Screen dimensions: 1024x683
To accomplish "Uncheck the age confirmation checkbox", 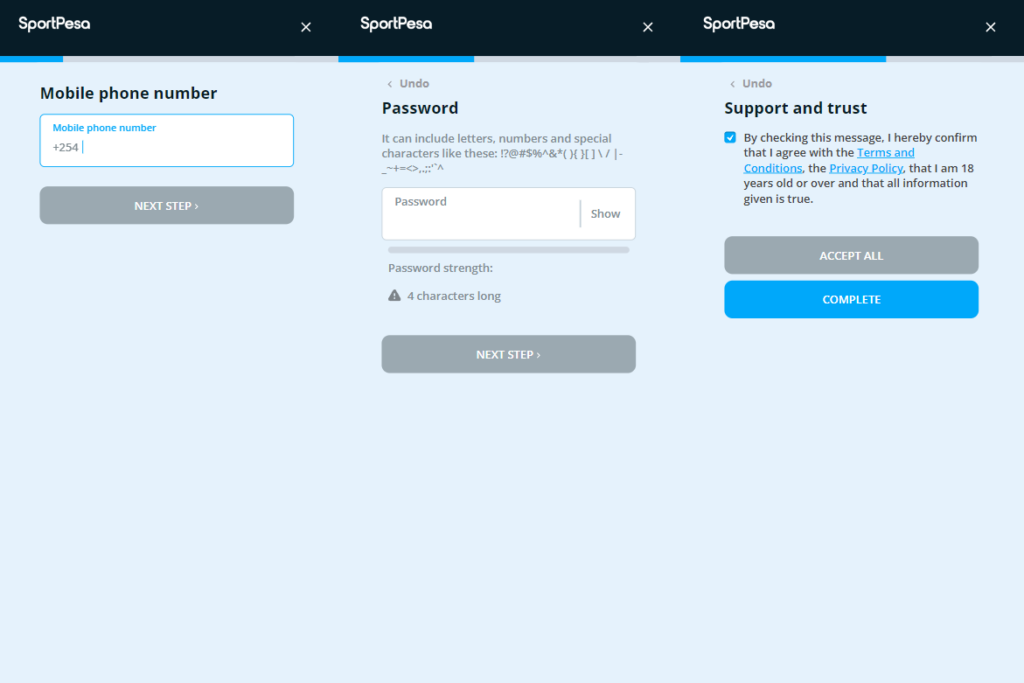I will [x=730, y=137].
